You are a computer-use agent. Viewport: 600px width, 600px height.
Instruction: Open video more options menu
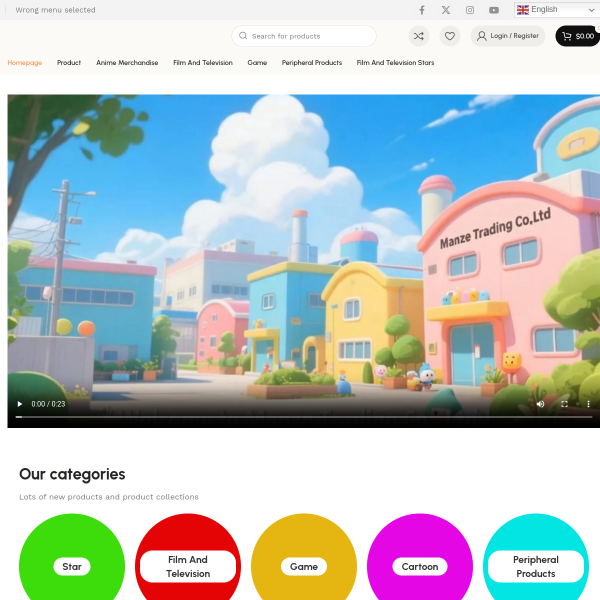point(588,404)
